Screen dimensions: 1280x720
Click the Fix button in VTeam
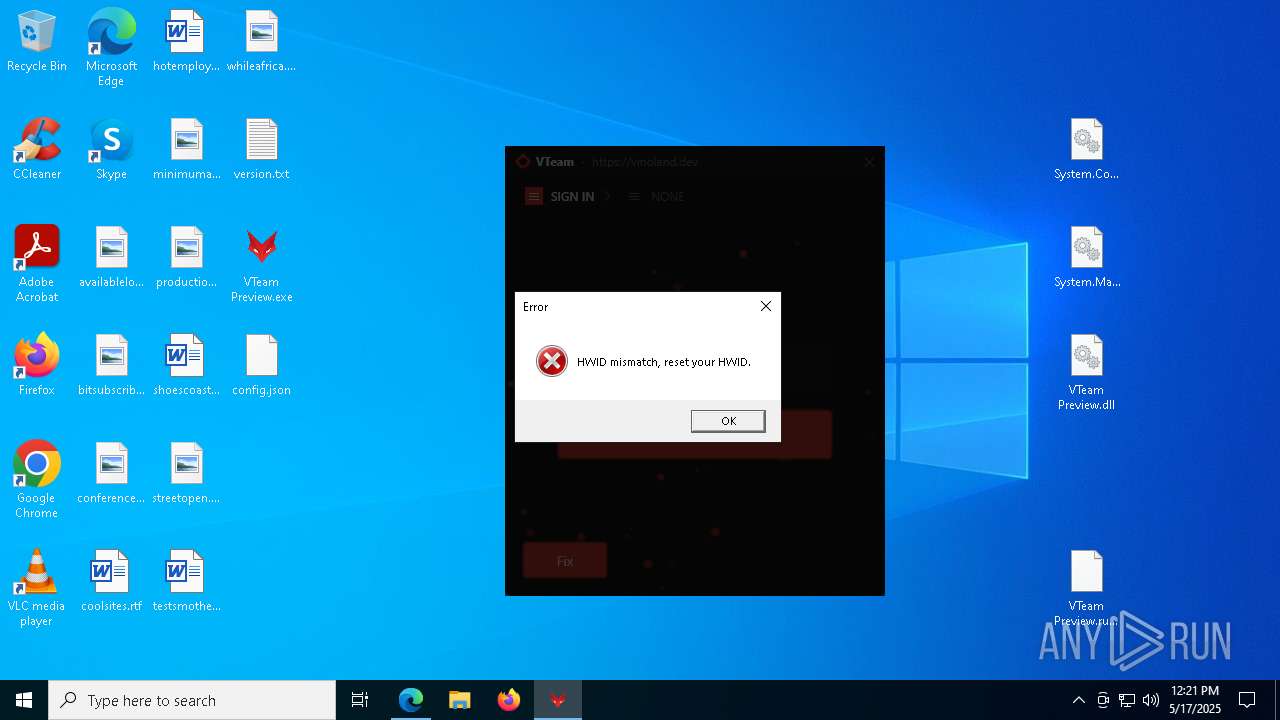point(565,561)
